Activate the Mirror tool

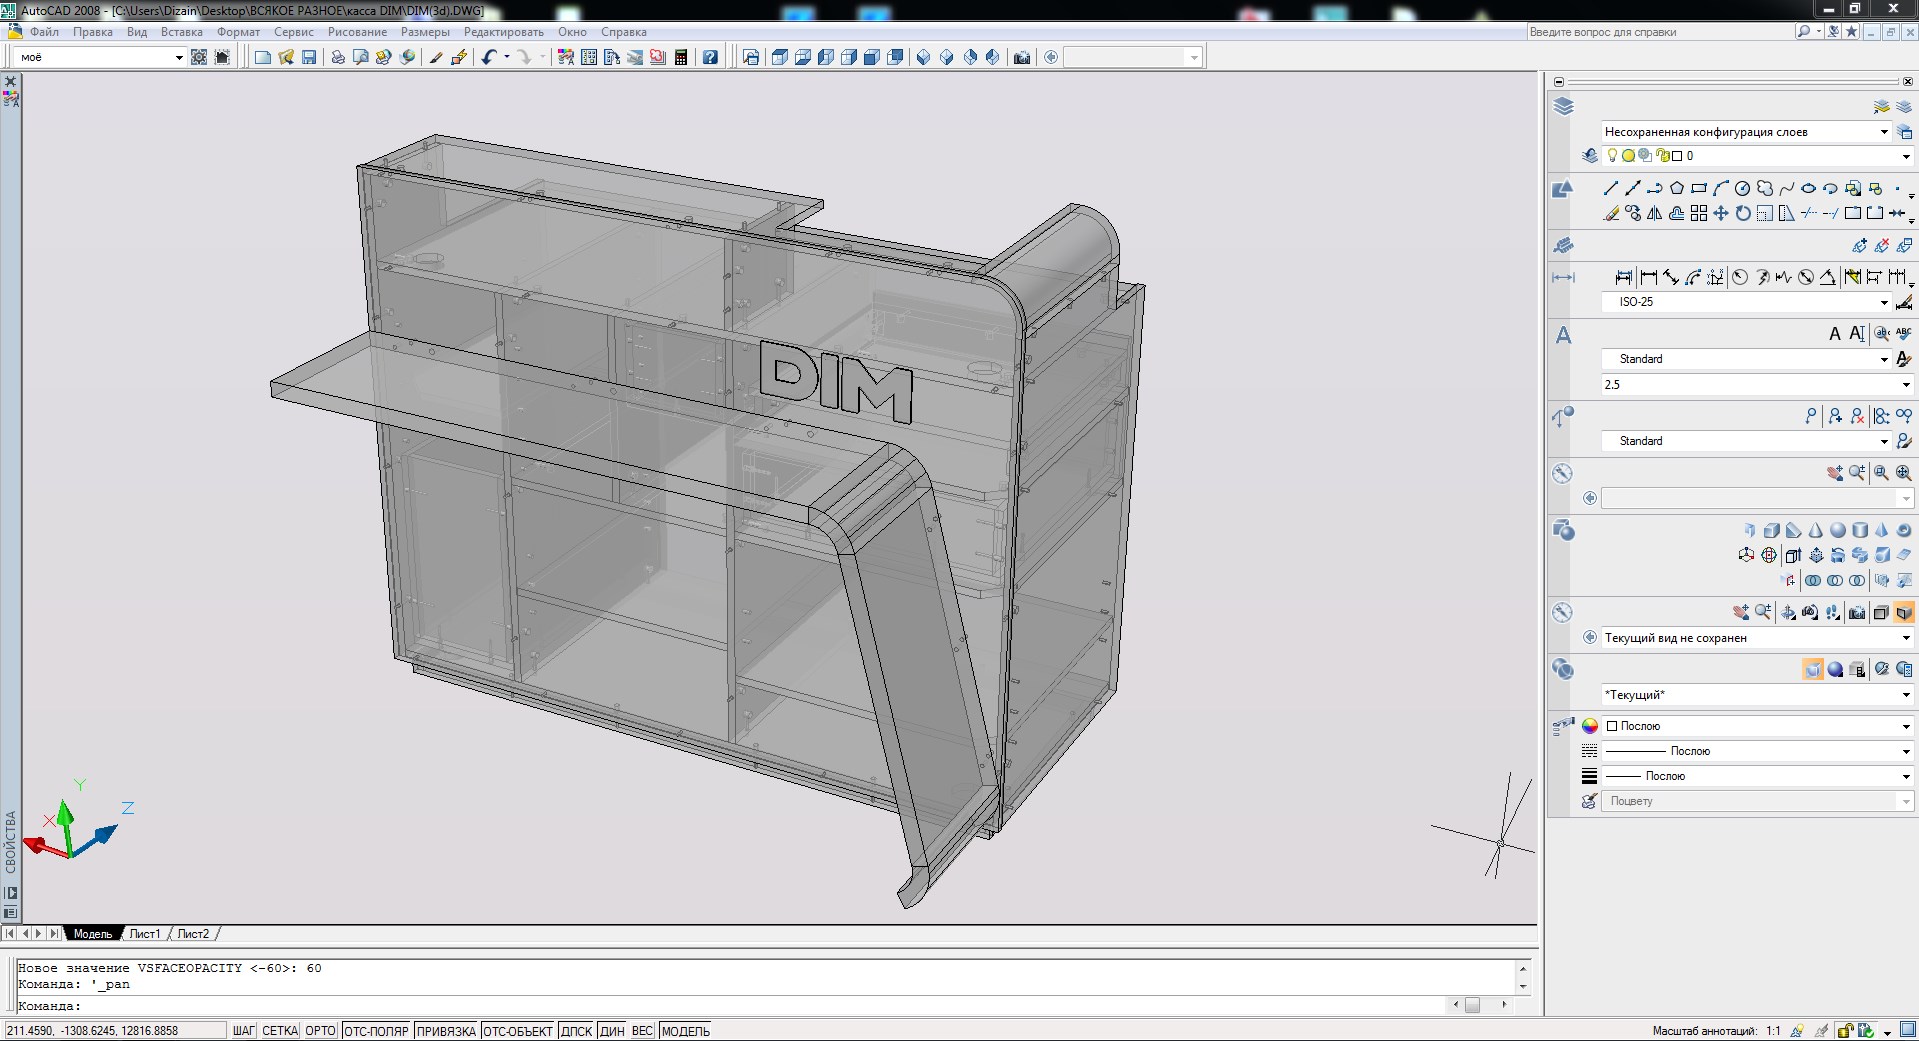point(1654,213)
